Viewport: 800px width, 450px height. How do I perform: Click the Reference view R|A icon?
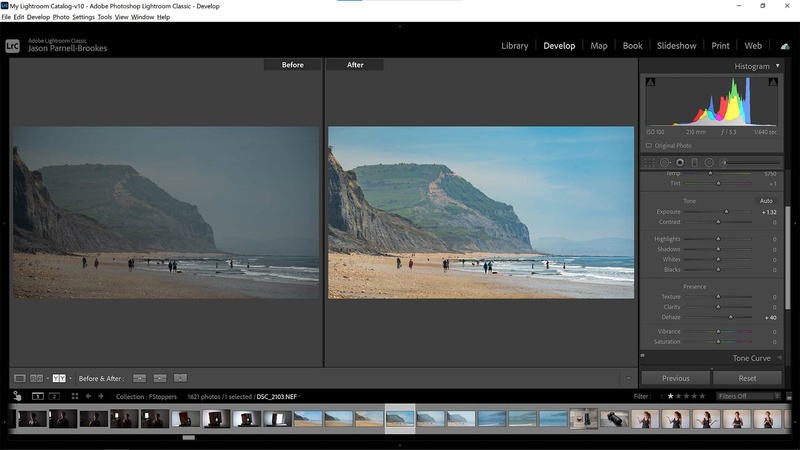point(37,378)
